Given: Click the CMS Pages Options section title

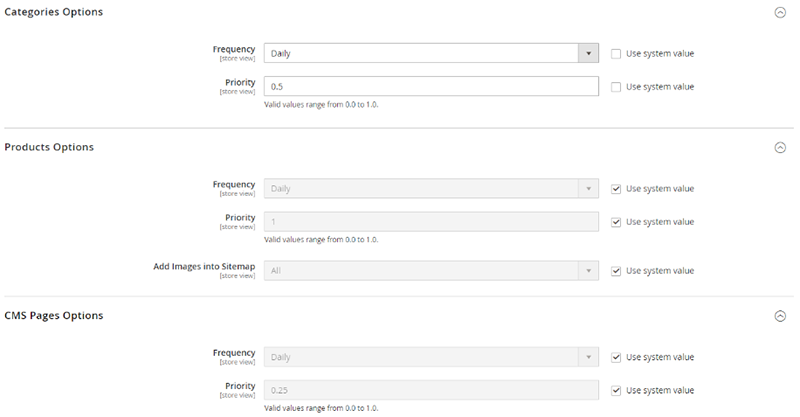Looking at the screenshot, I should click(x=54, y=316).
